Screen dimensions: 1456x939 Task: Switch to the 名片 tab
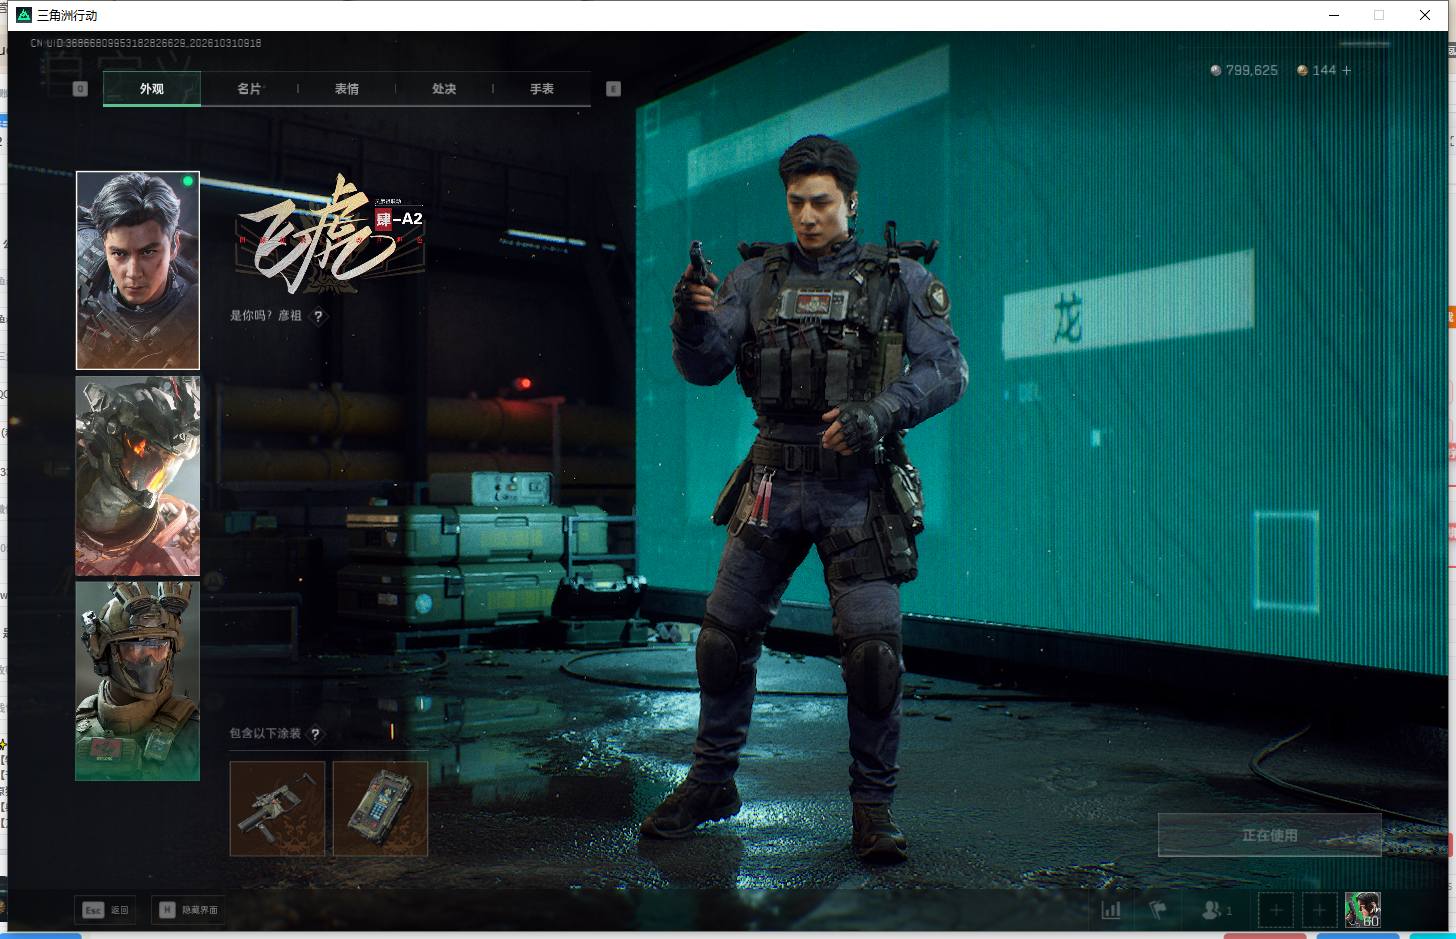coord(249,89)
